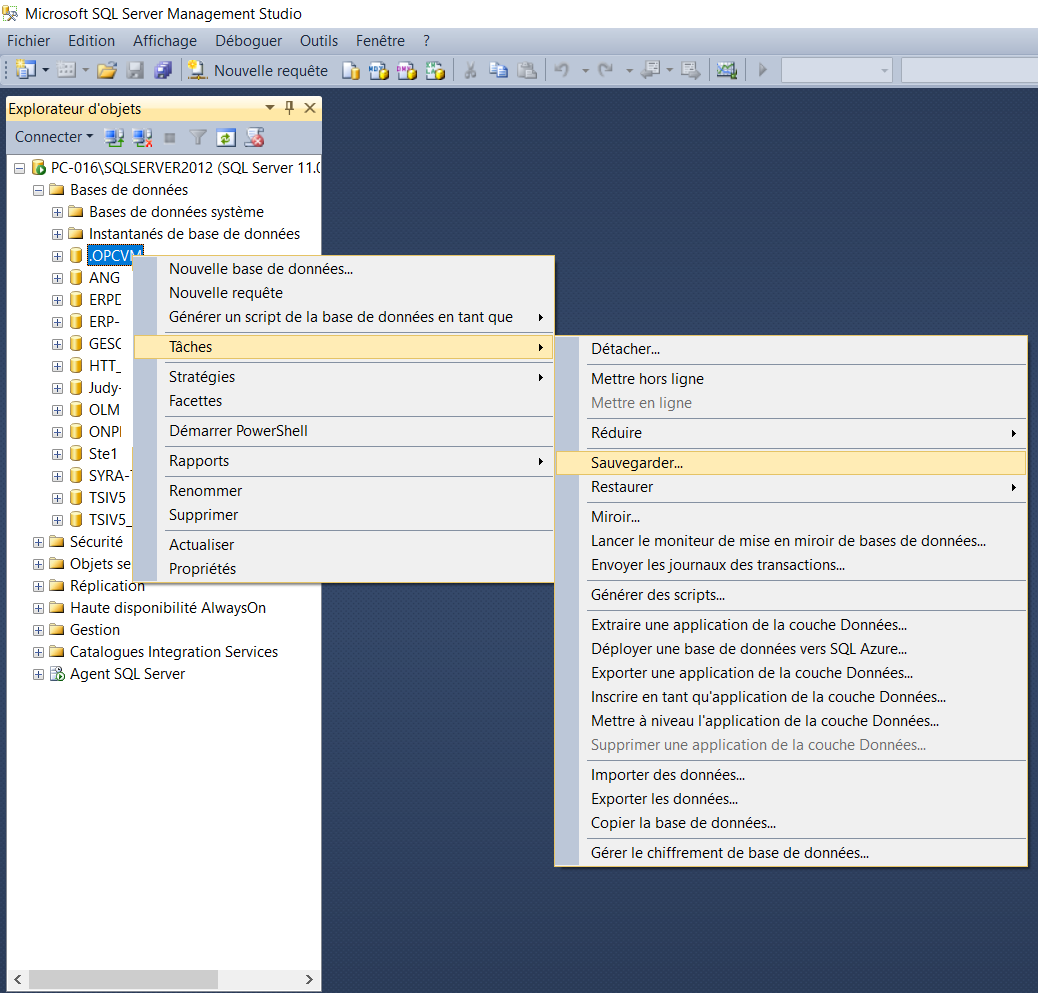Open the empty combo box in the toolbar
This screenshot has width=1038, height=993.
coord(837,70)
